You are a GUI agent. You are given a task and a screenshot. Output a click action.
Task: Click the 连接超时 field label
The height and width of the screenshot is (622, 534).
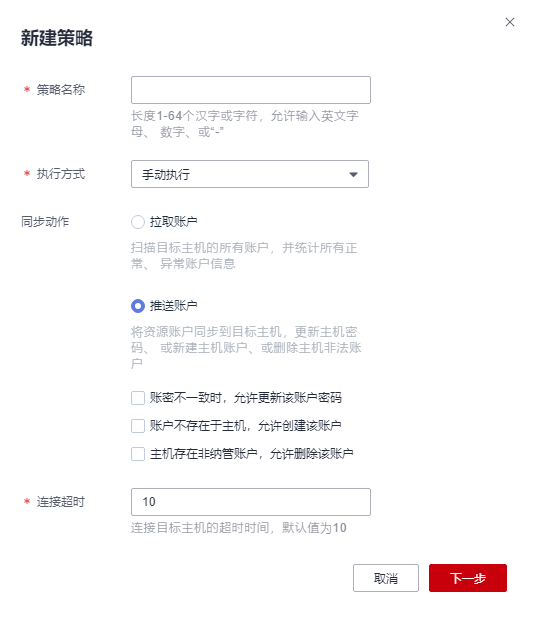pos(61,502)
